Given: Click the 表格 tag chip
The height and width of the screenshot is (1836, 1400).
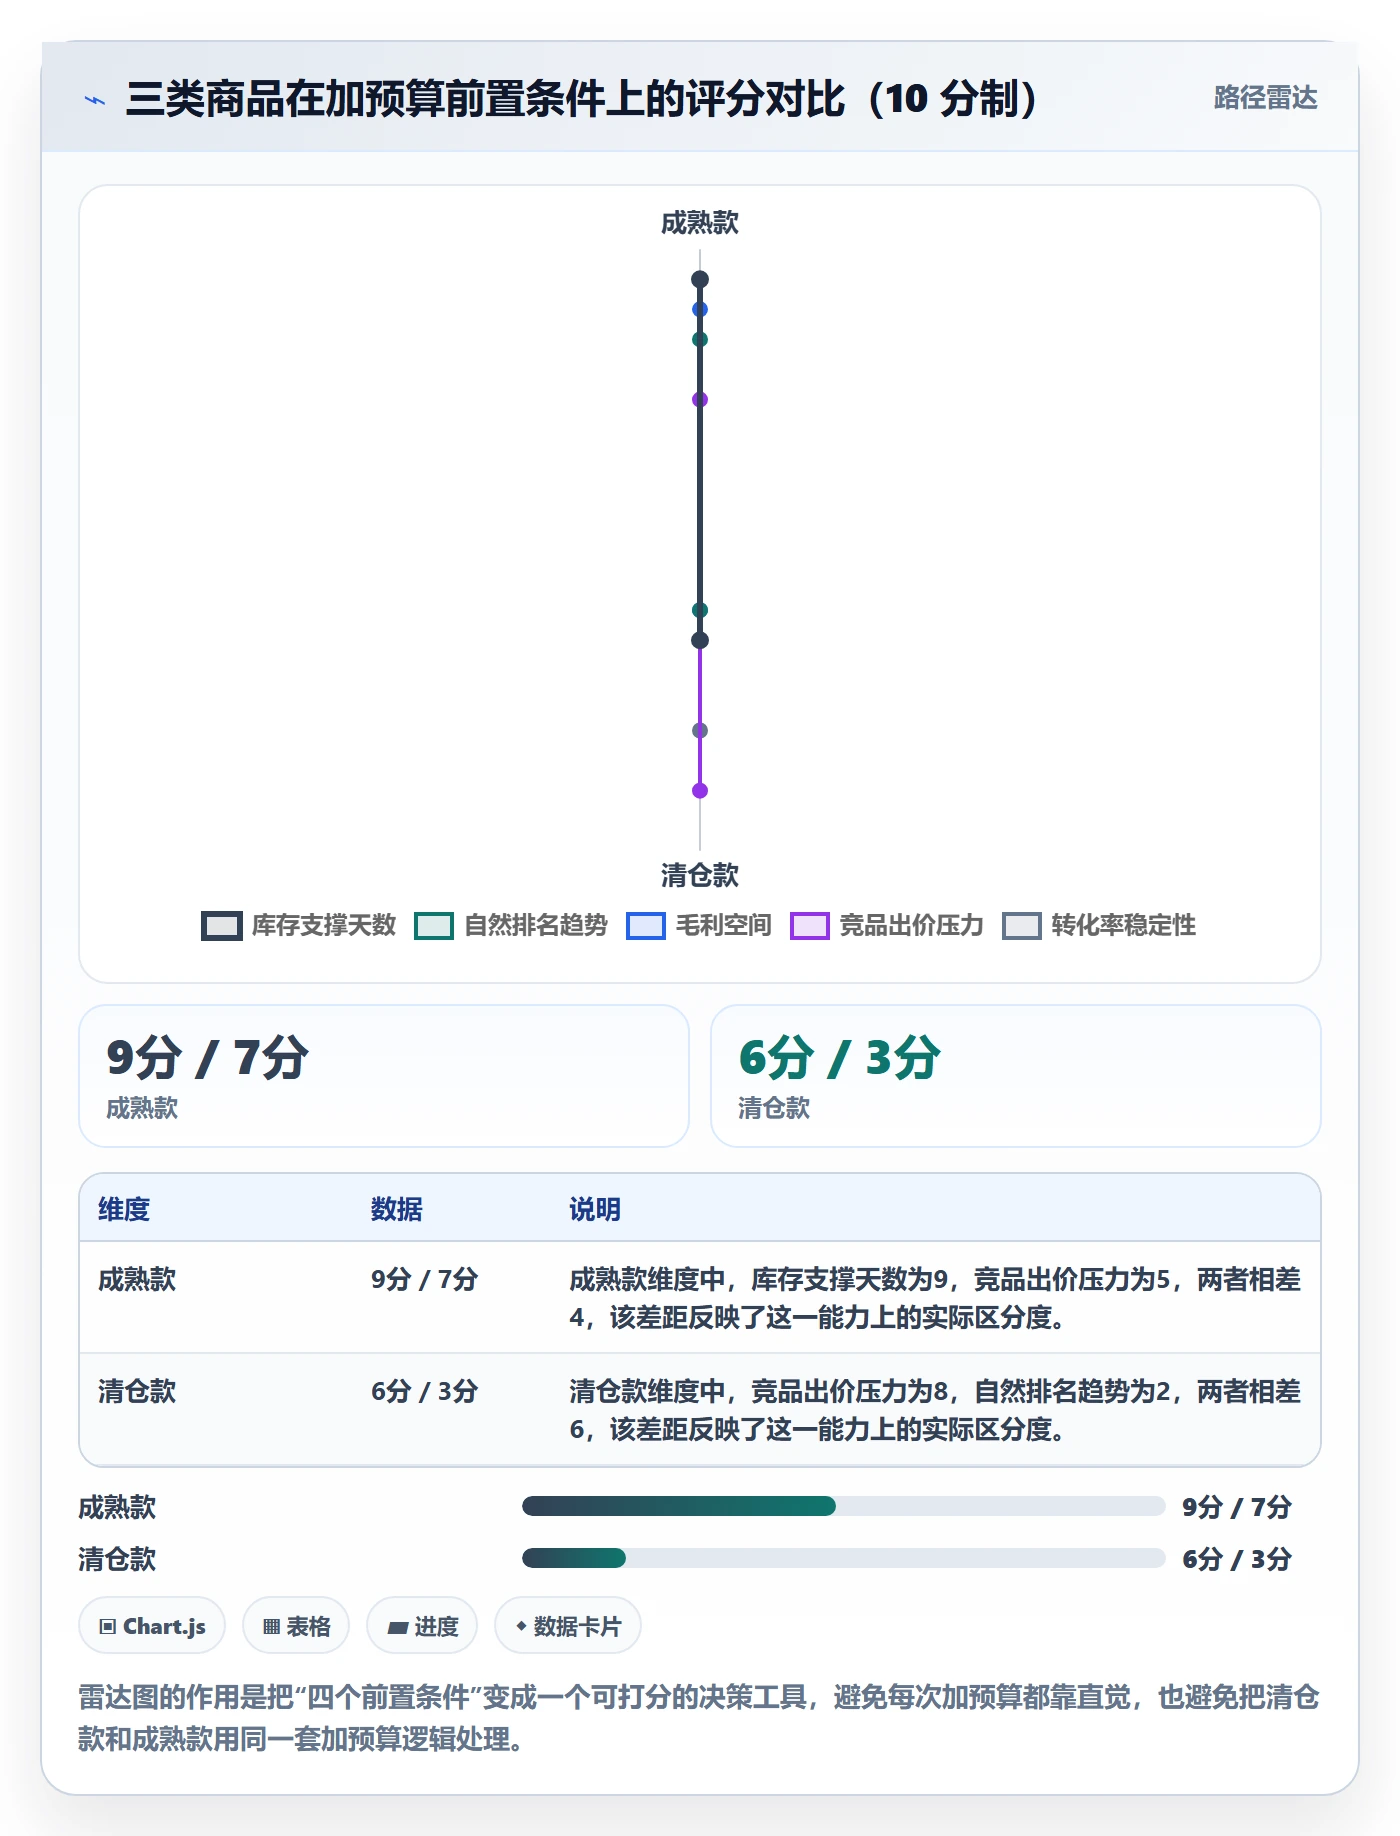Looking at the screenshot, I should point(296,1626).
